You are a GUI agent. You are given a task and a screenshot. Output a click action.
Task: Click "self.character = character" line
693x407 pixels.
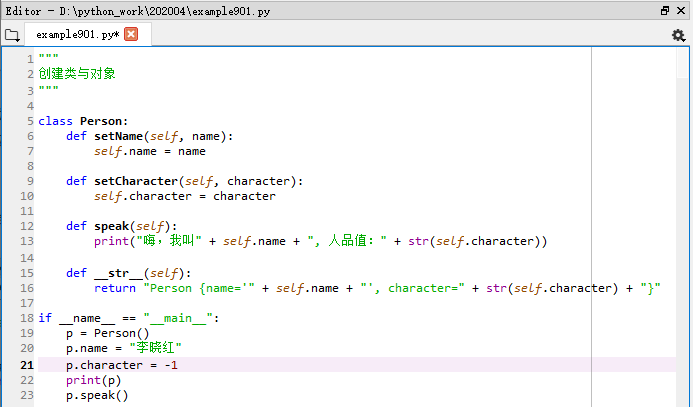185,196
